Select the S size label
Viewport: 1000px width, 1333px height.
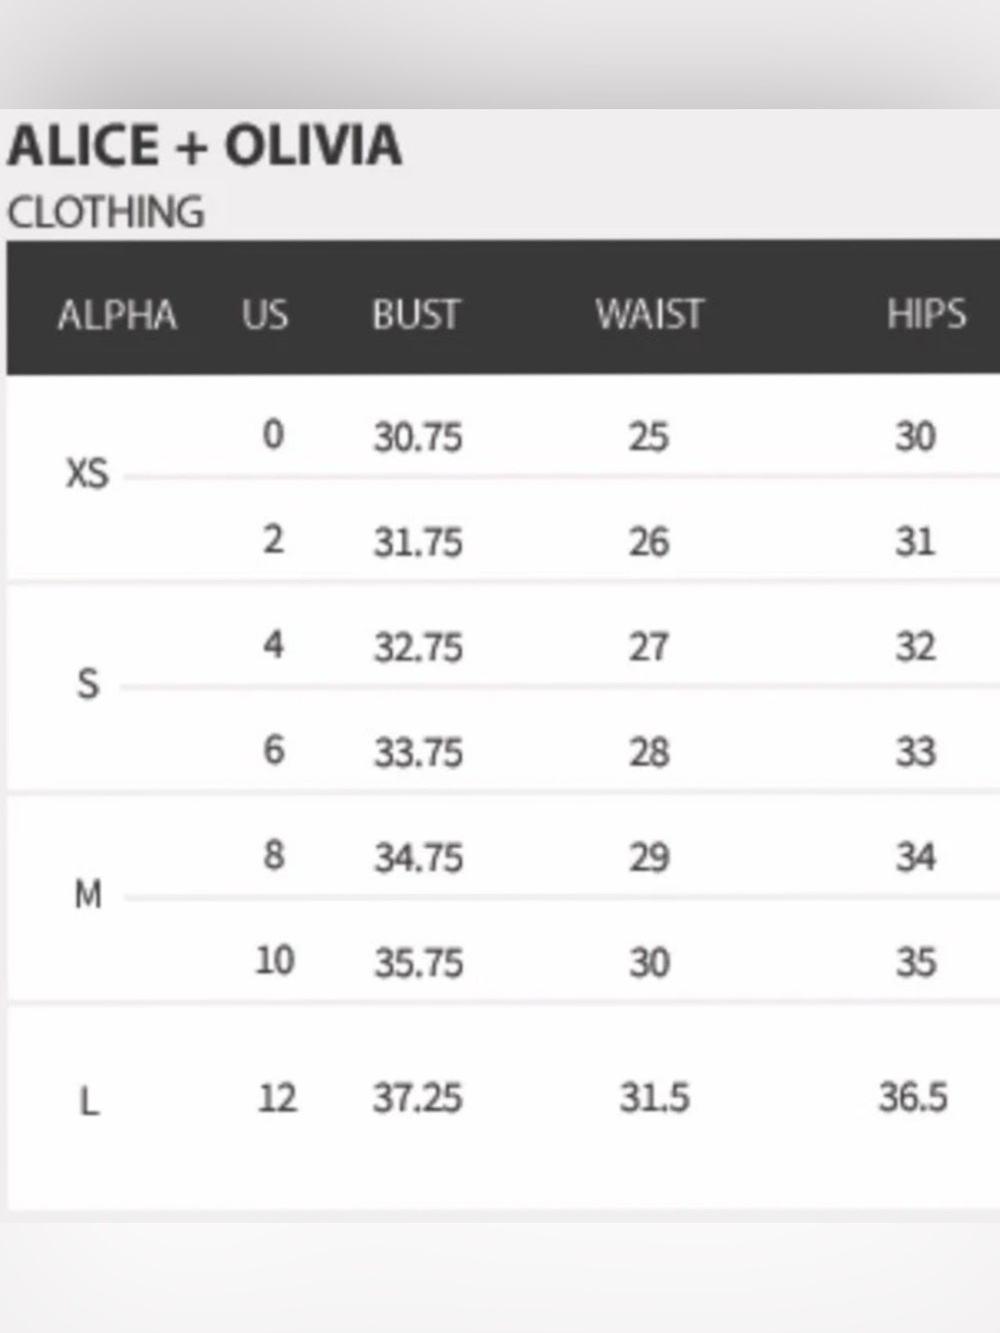88,684
